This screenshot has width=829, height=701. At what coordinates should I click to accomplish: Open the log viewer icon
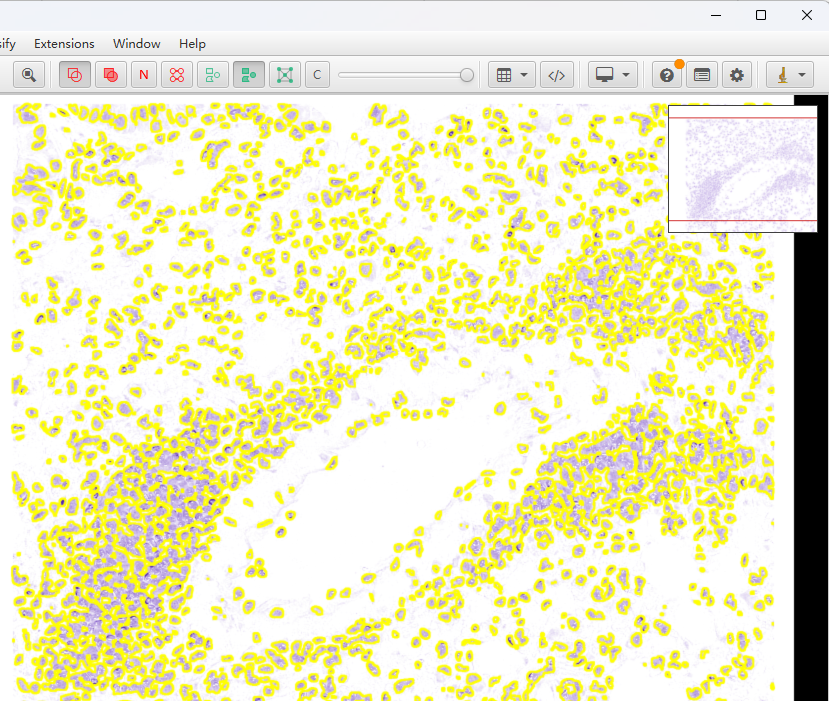point(702,75)
